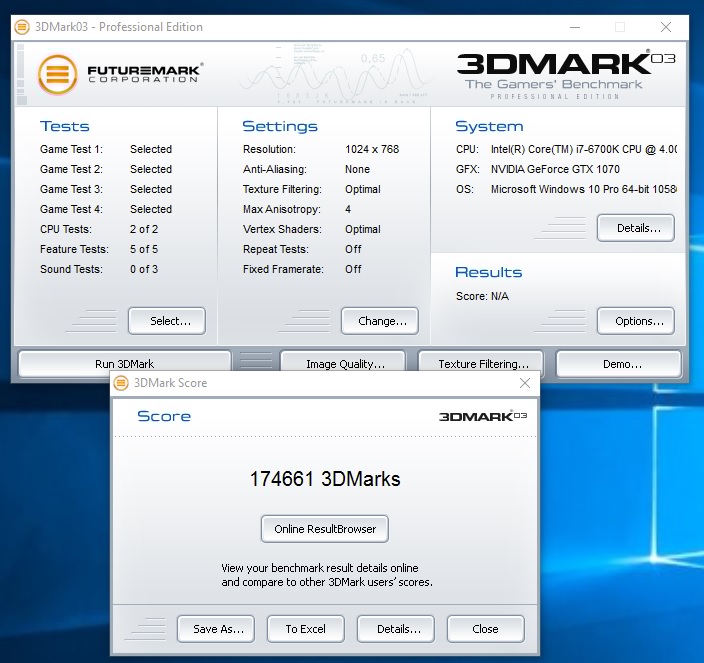
Task: Open the Image Quality... tool
Action: coord(343,363)
